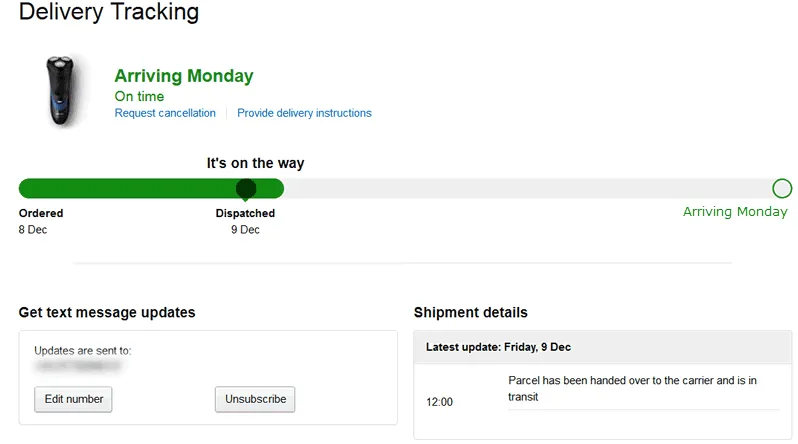798x444 pixels.
Task: Click the dark Dispatched progress marker
Action: 246,188
